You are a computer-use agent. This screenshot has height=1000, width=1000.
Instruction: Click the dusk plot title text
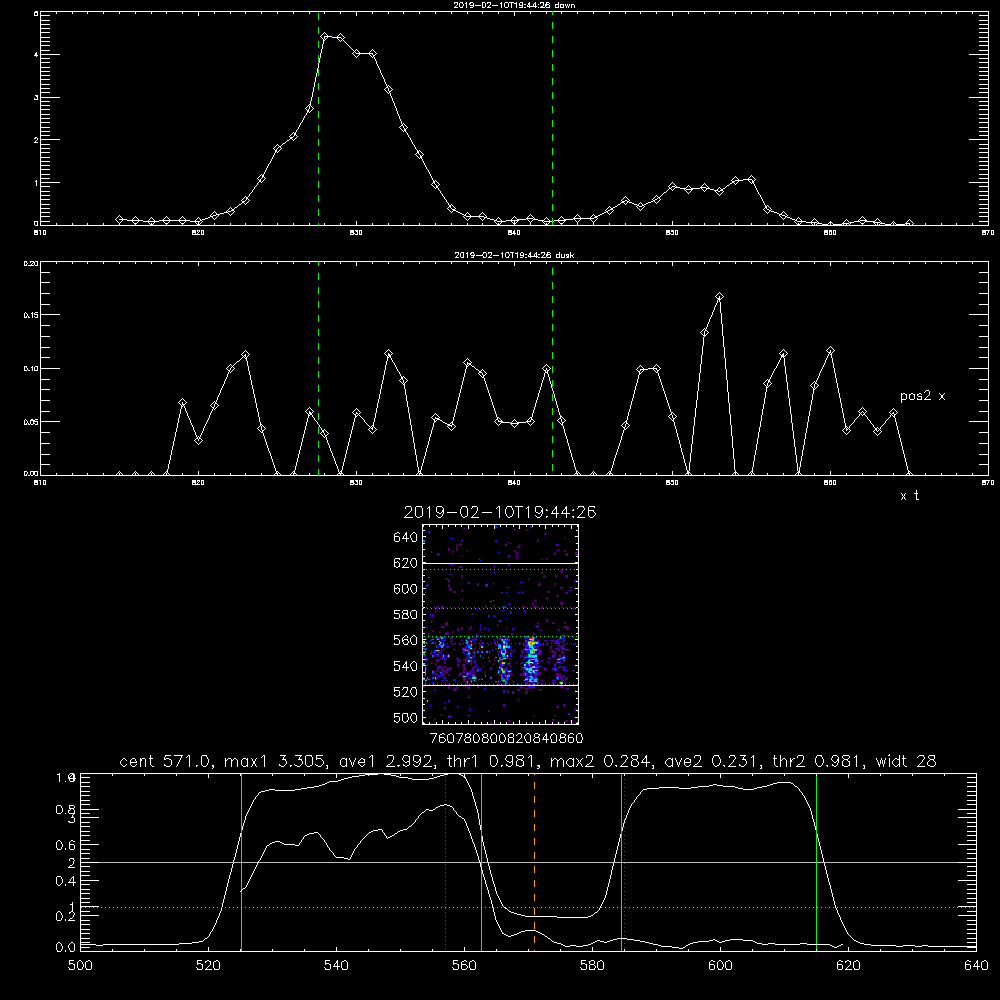click(x=514, y=254)
